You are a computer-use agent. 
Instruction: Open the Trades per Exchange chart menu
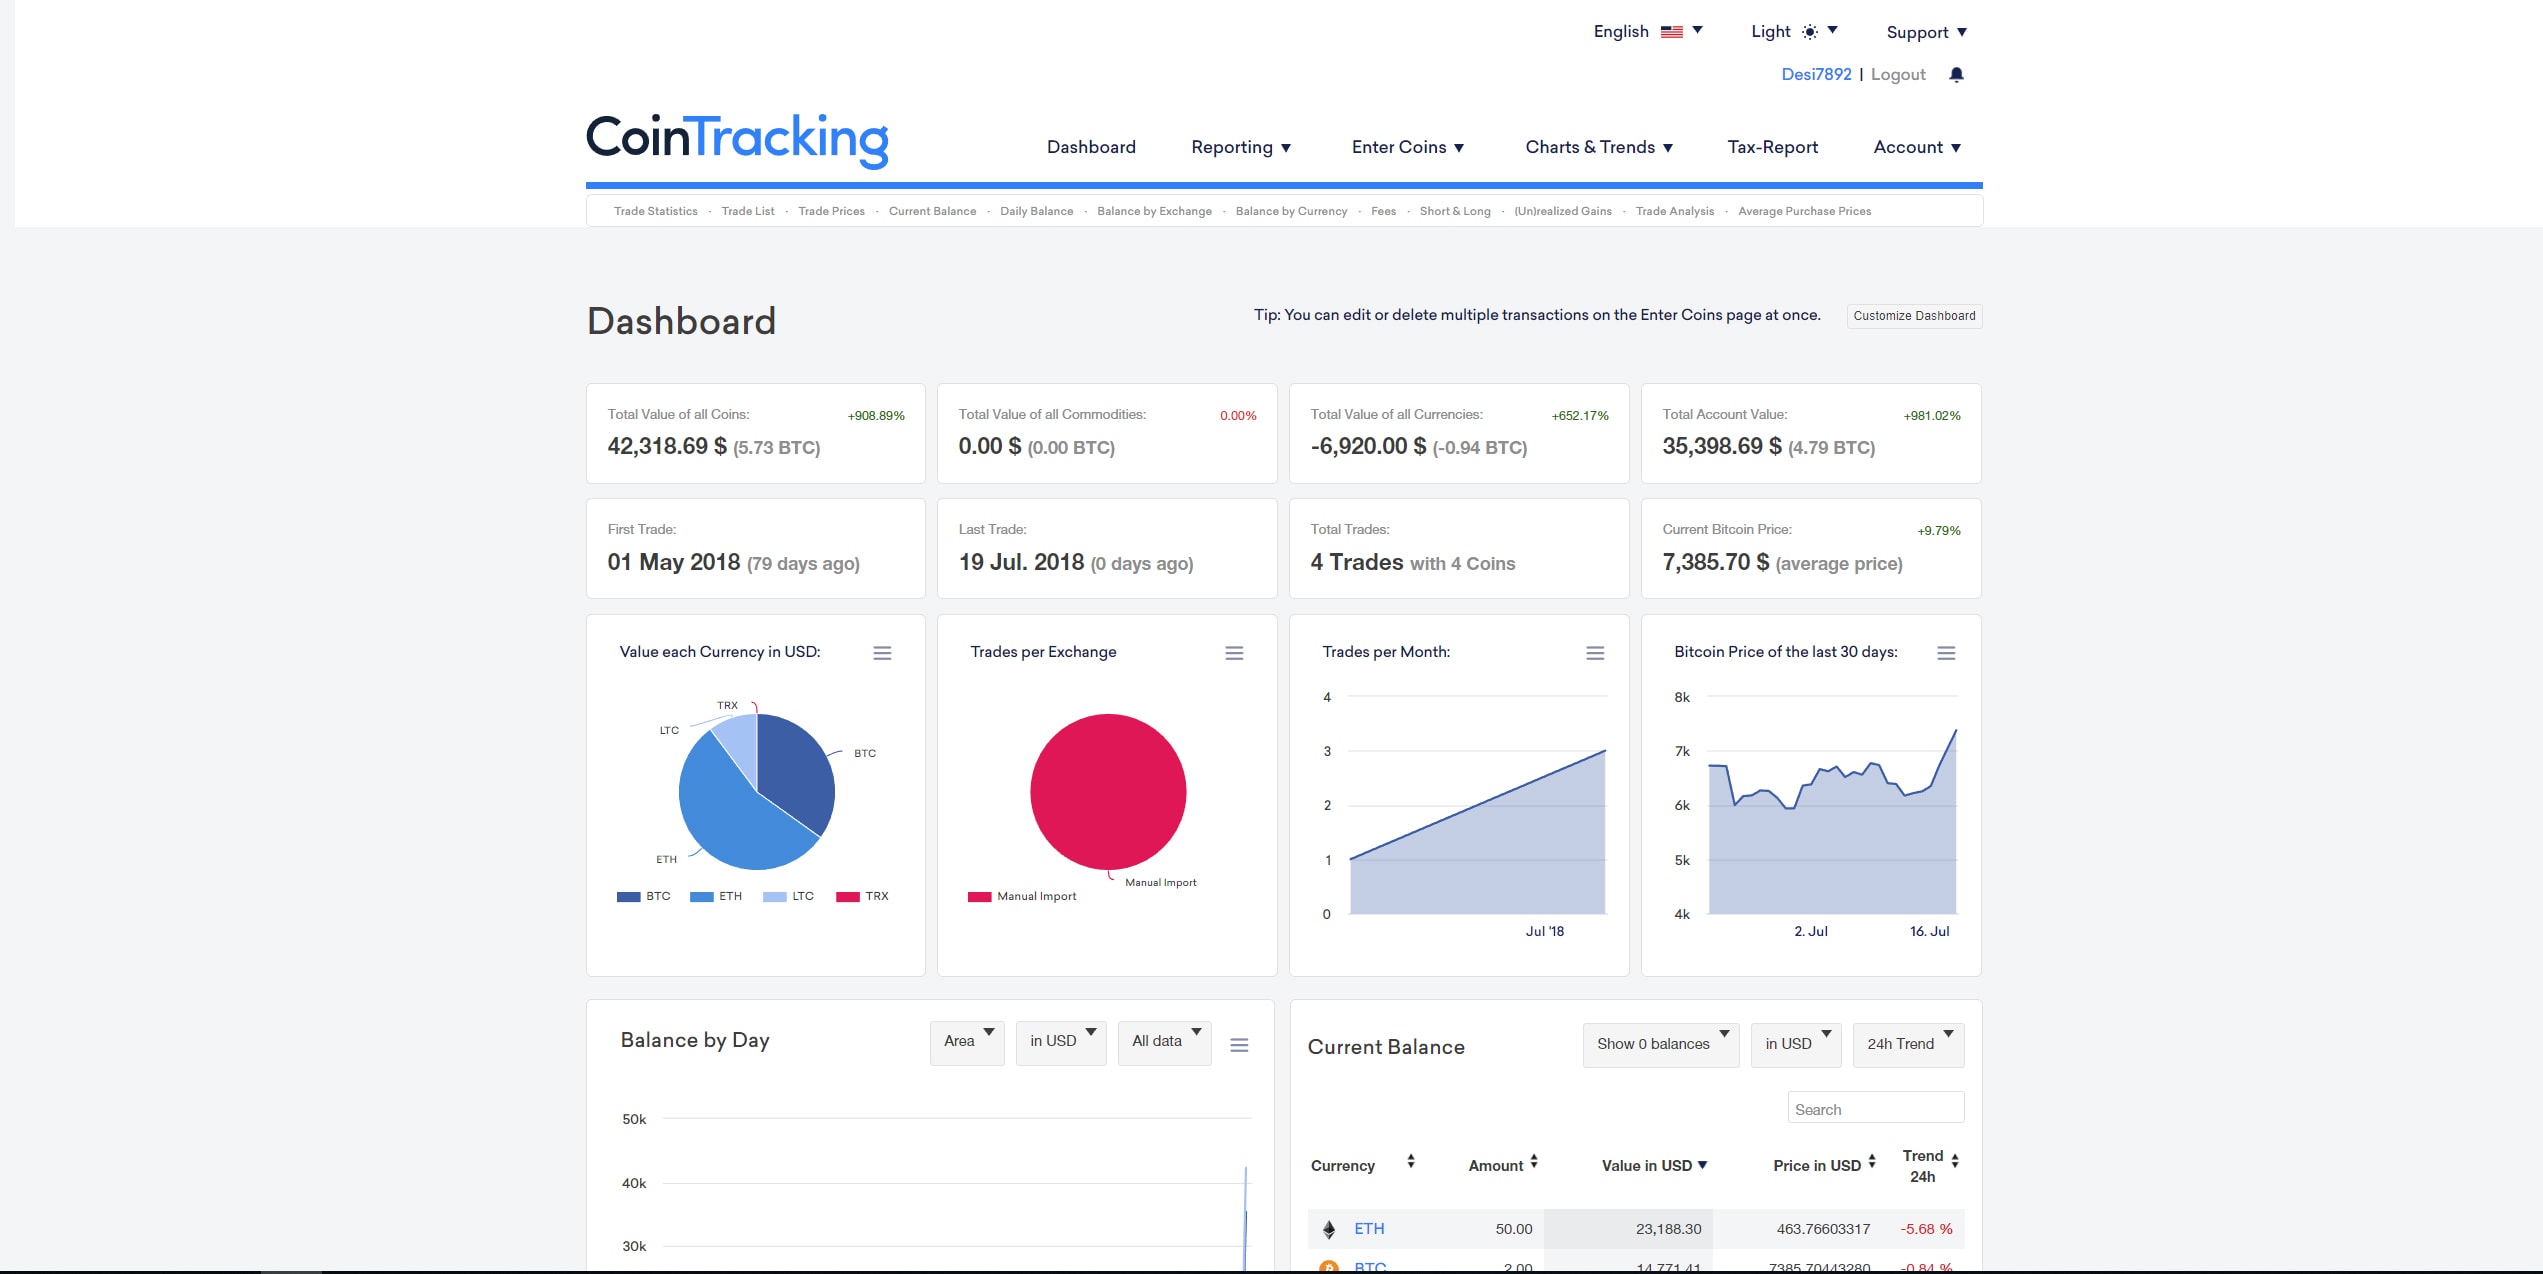1234,653
